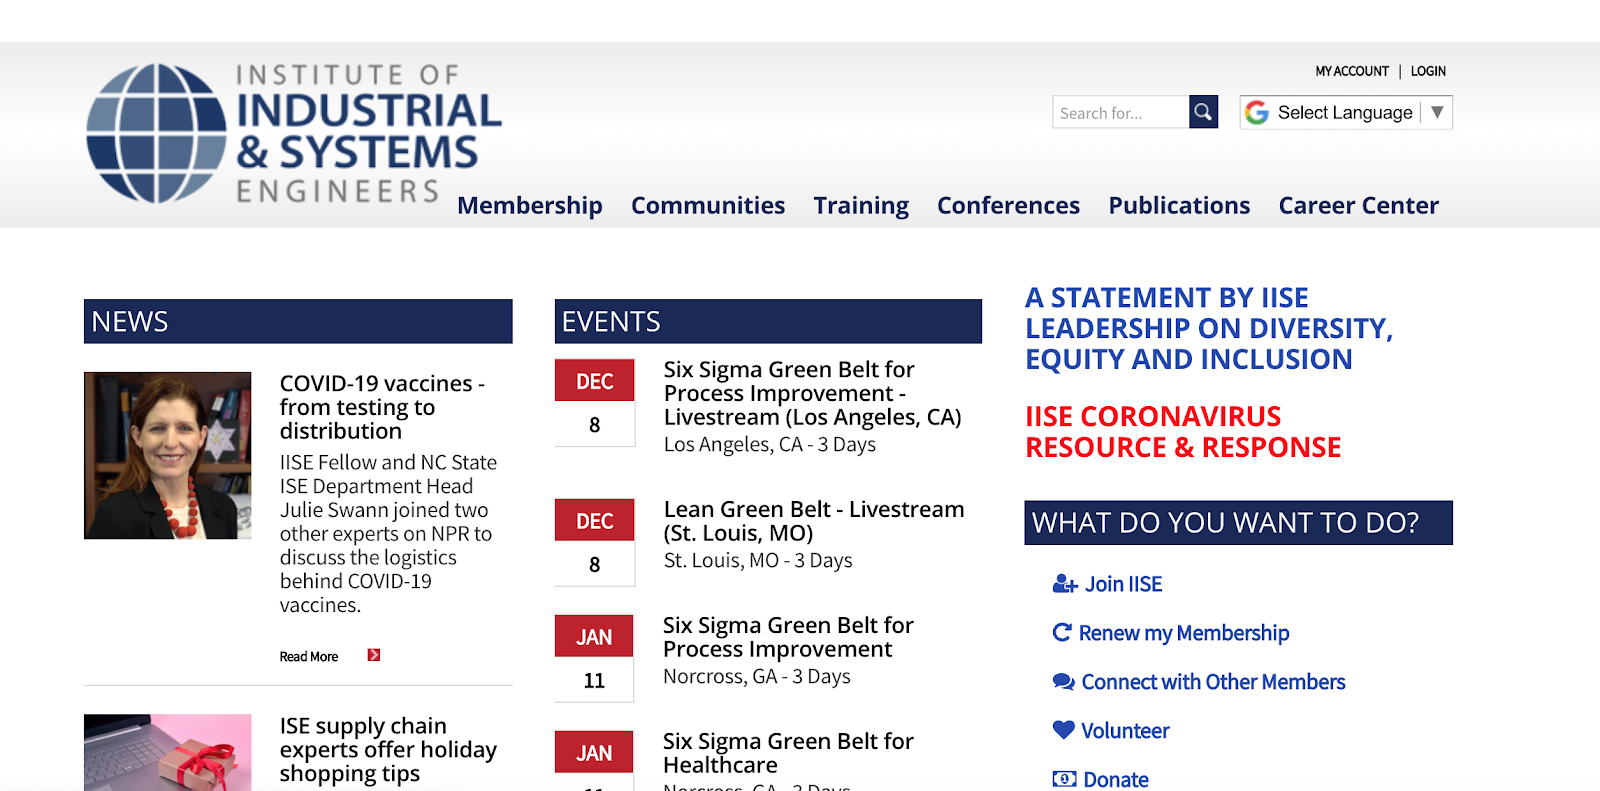This screenshot has height=791, width=1600.
Task: Click the Join IISE link
Action: (x=1124, y=584)
